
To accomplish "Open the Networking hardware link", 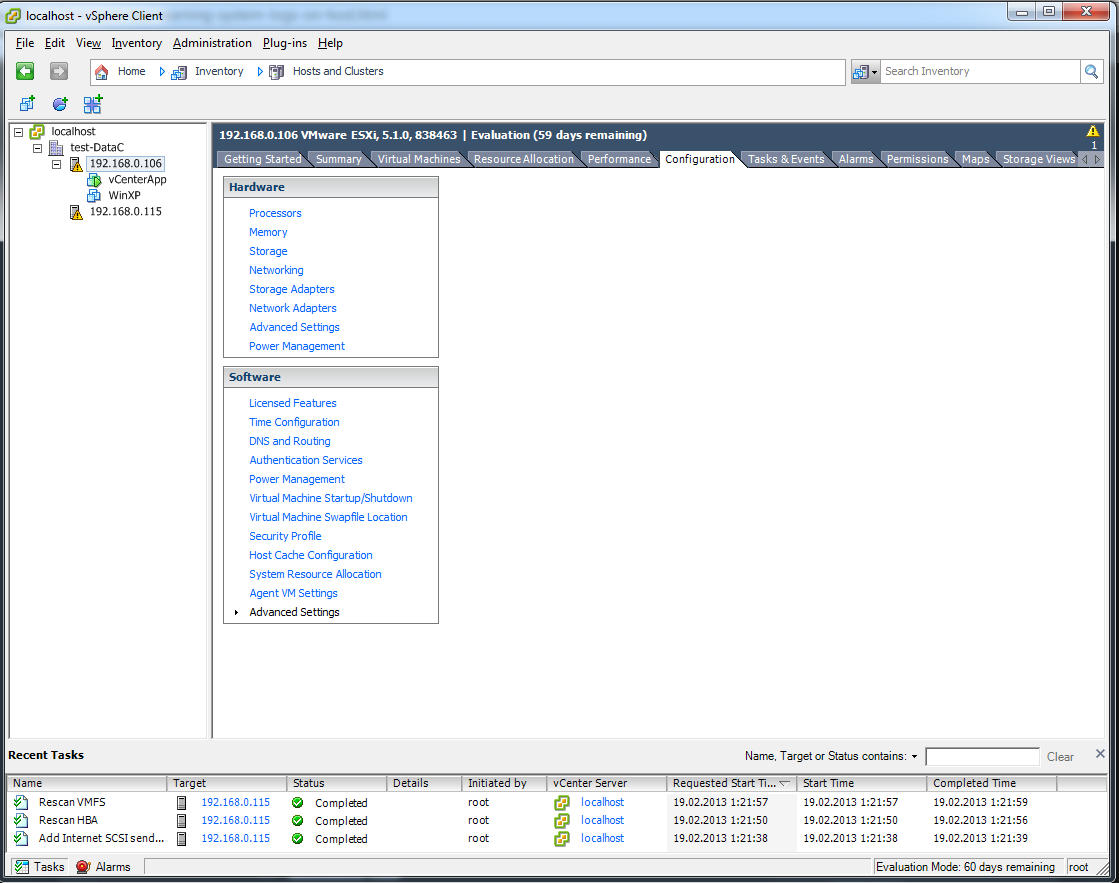I will click(276, 271).
